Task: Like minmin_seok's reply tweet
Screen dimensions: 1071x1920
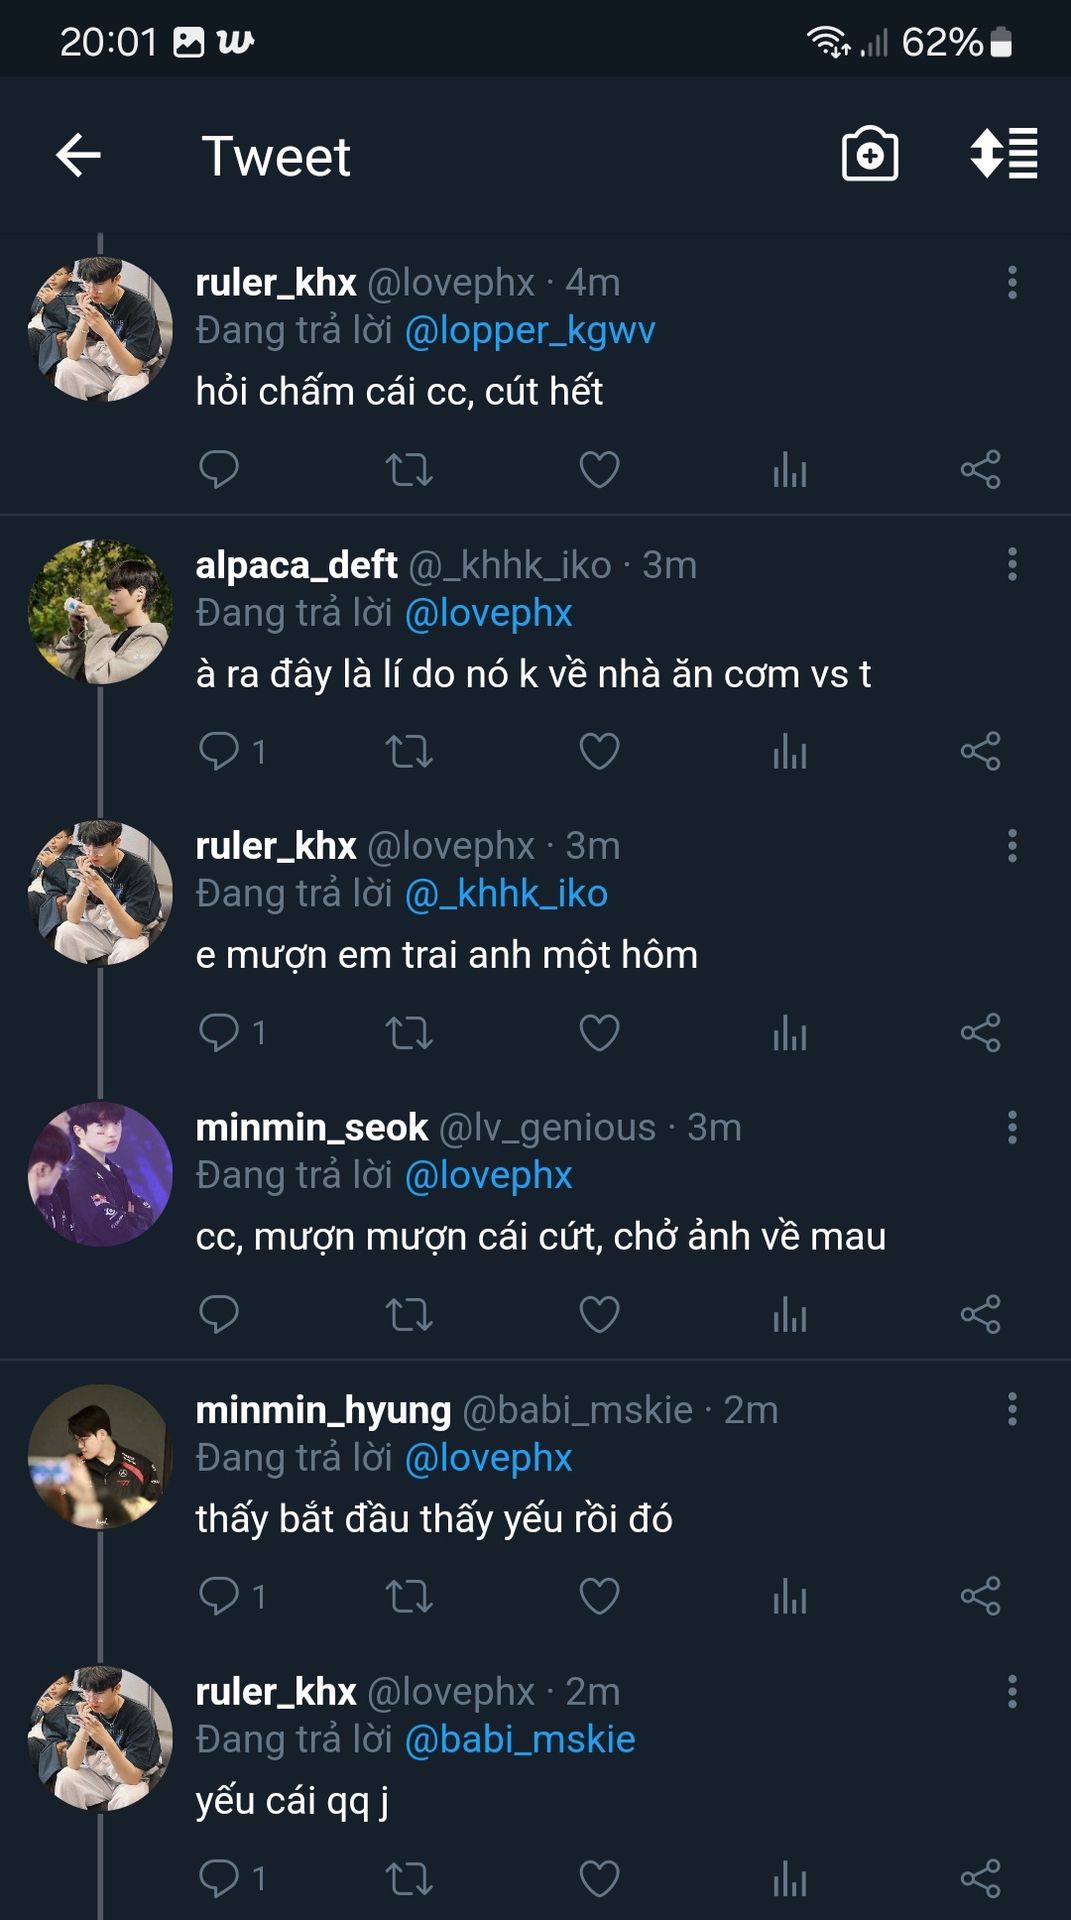Action: (599, 1314)
